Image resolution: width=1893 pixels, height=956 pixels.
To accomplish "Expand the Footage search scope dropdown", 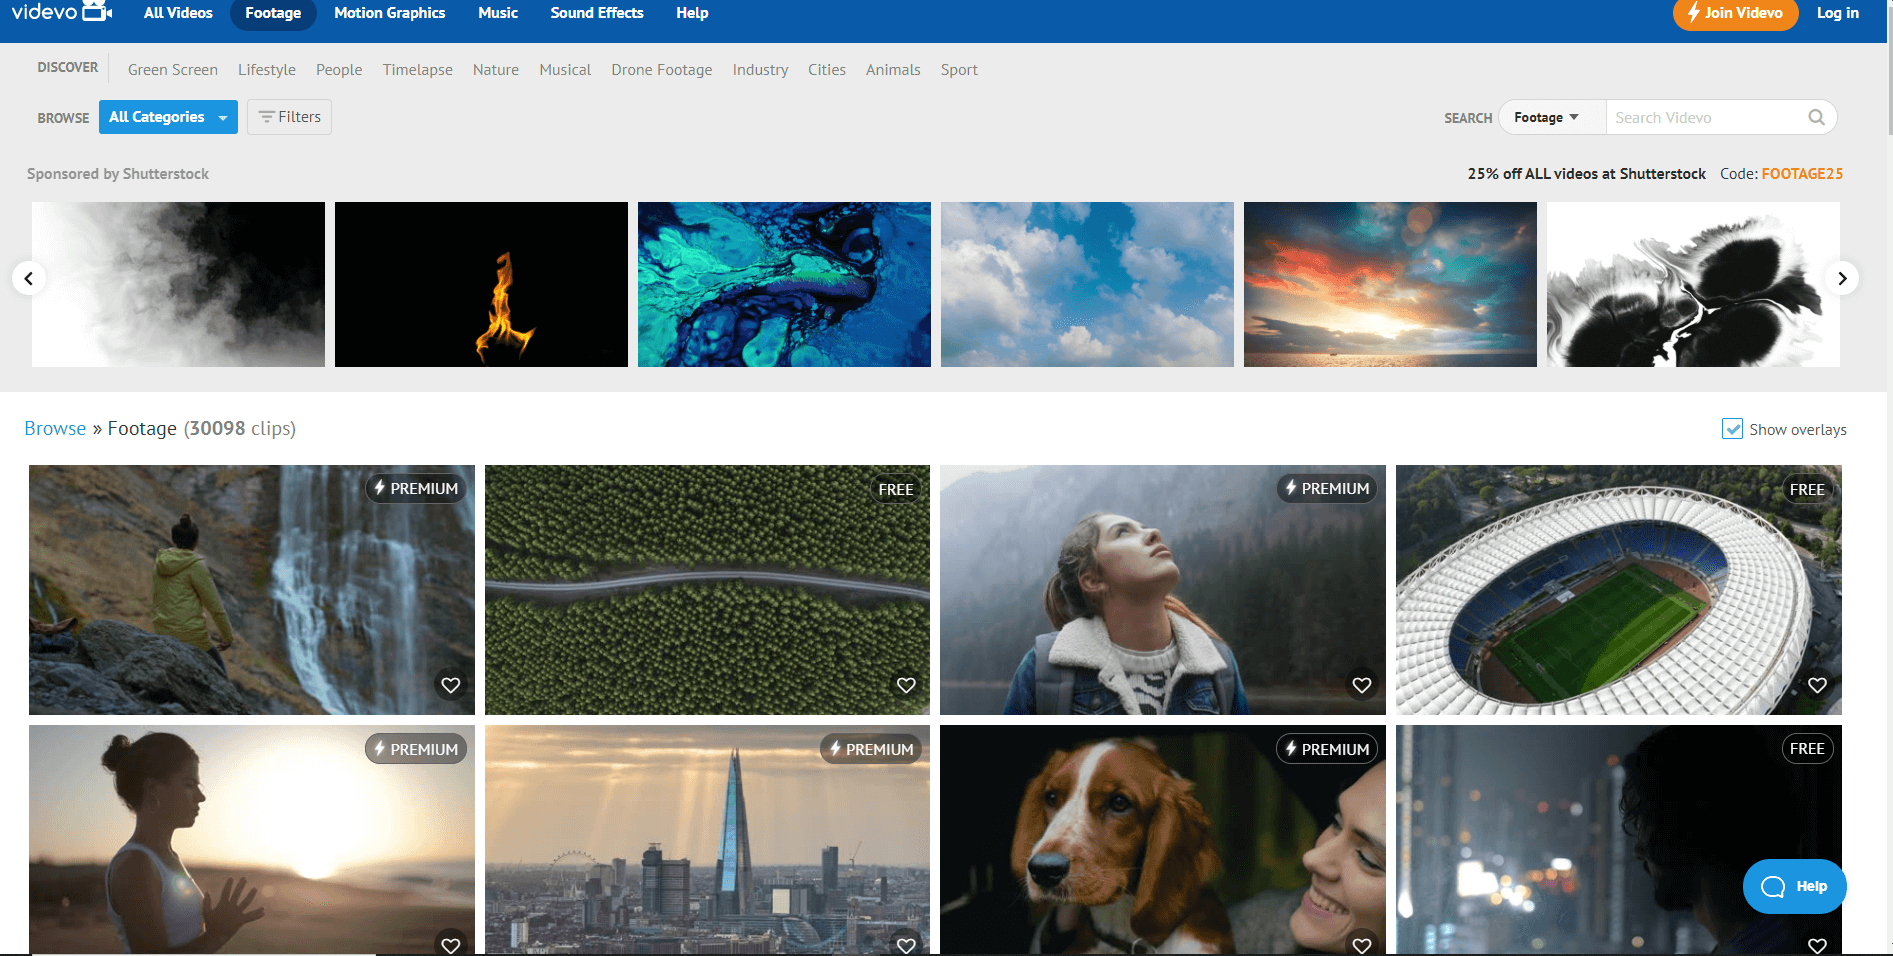I will [x=1549, y=116].
